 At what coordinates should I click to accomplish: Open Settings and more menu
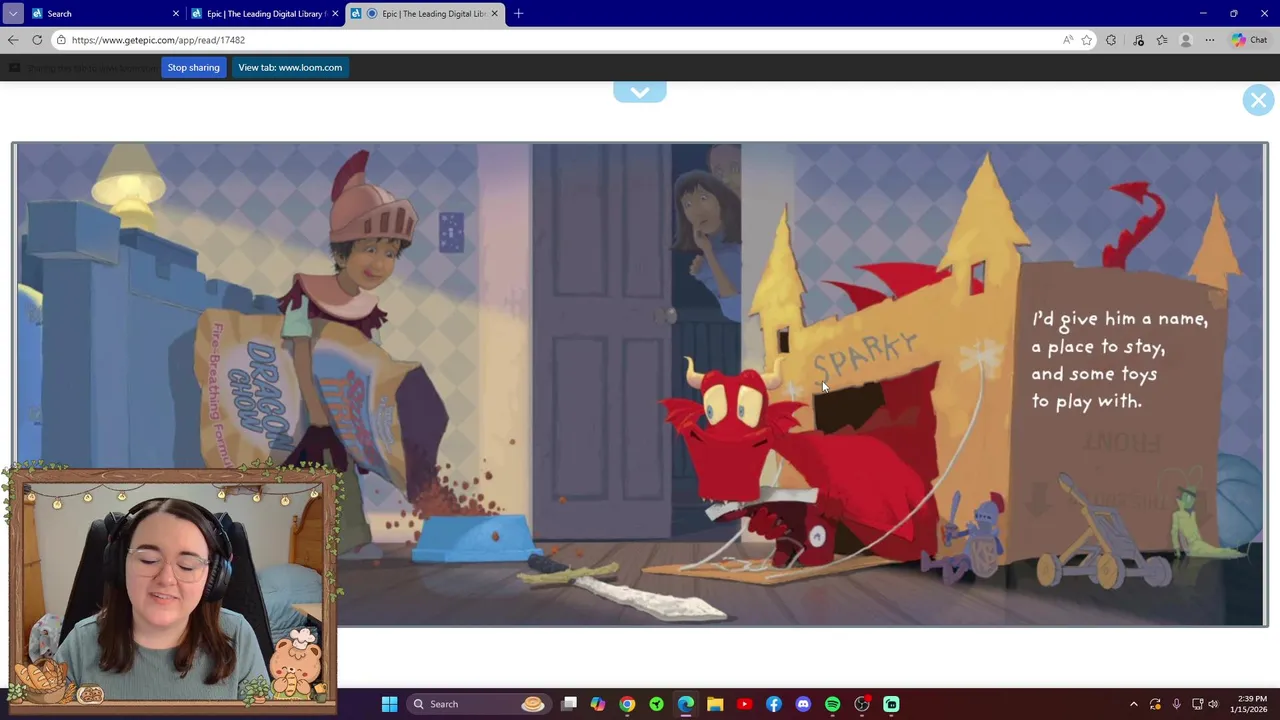pos(1210,40)
